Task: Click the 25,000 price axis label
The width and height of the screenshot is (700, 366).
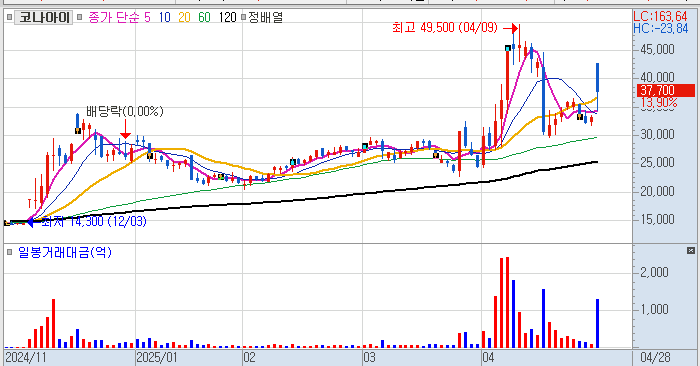Action: click(x=657, y=163)
